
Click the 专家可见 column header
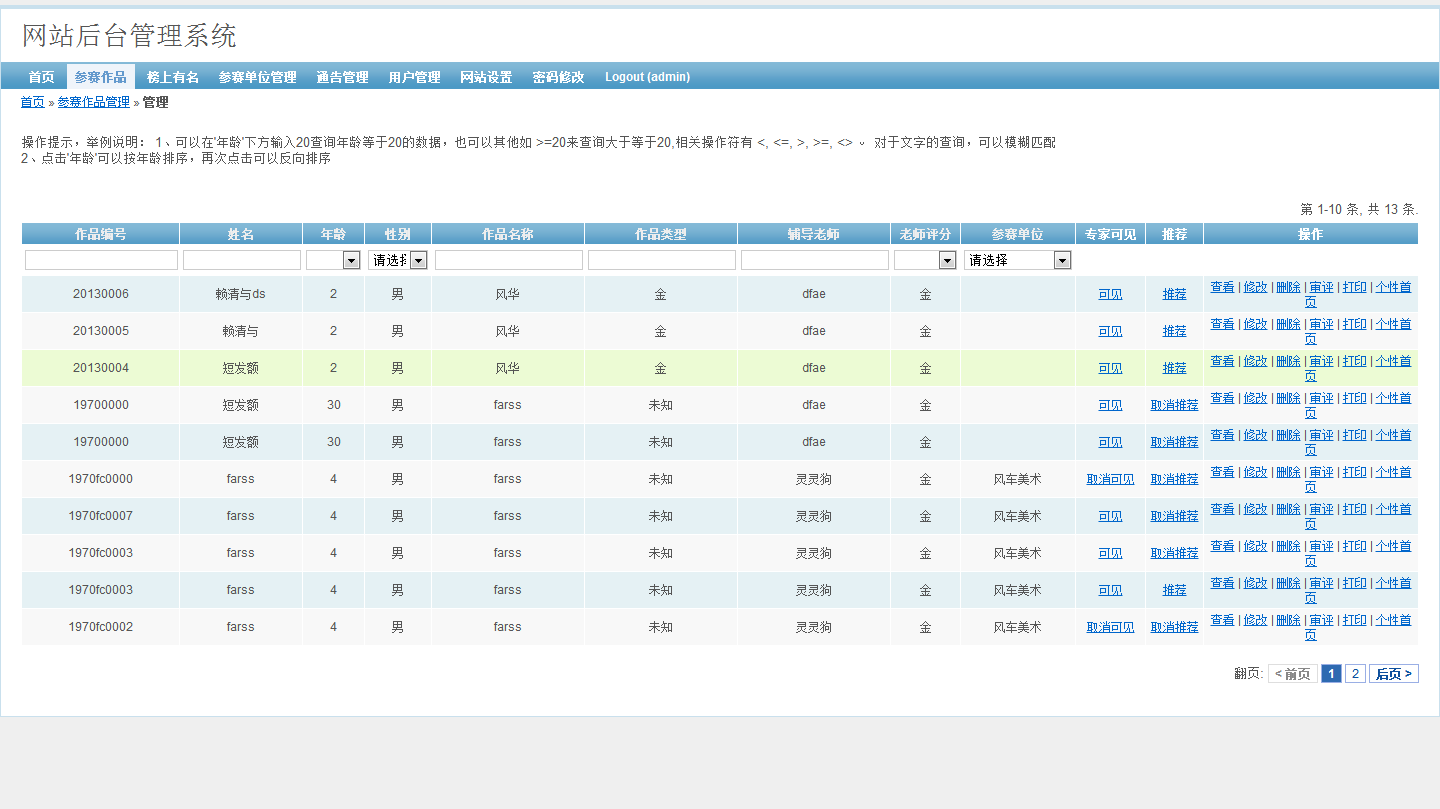(1110, 234)
